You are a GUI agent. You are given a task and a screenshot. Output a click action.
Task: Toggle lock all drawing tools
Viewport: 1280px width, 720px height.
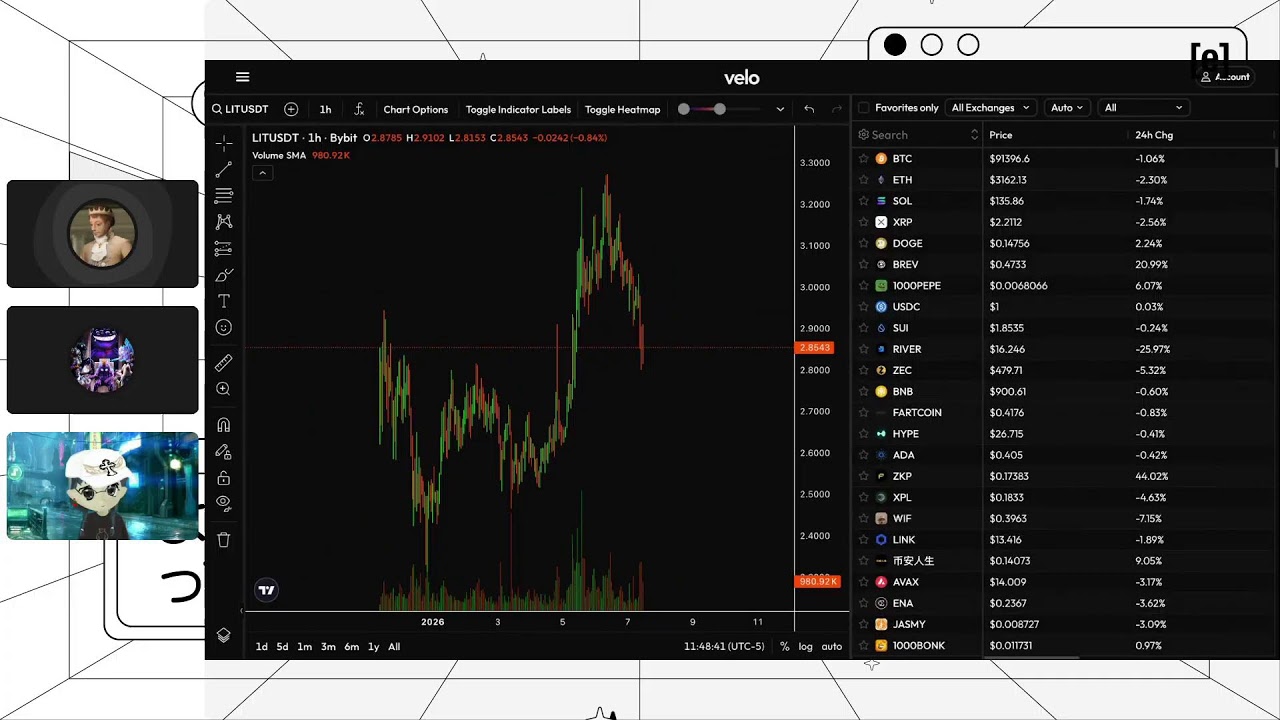click(x=223, y=478)
